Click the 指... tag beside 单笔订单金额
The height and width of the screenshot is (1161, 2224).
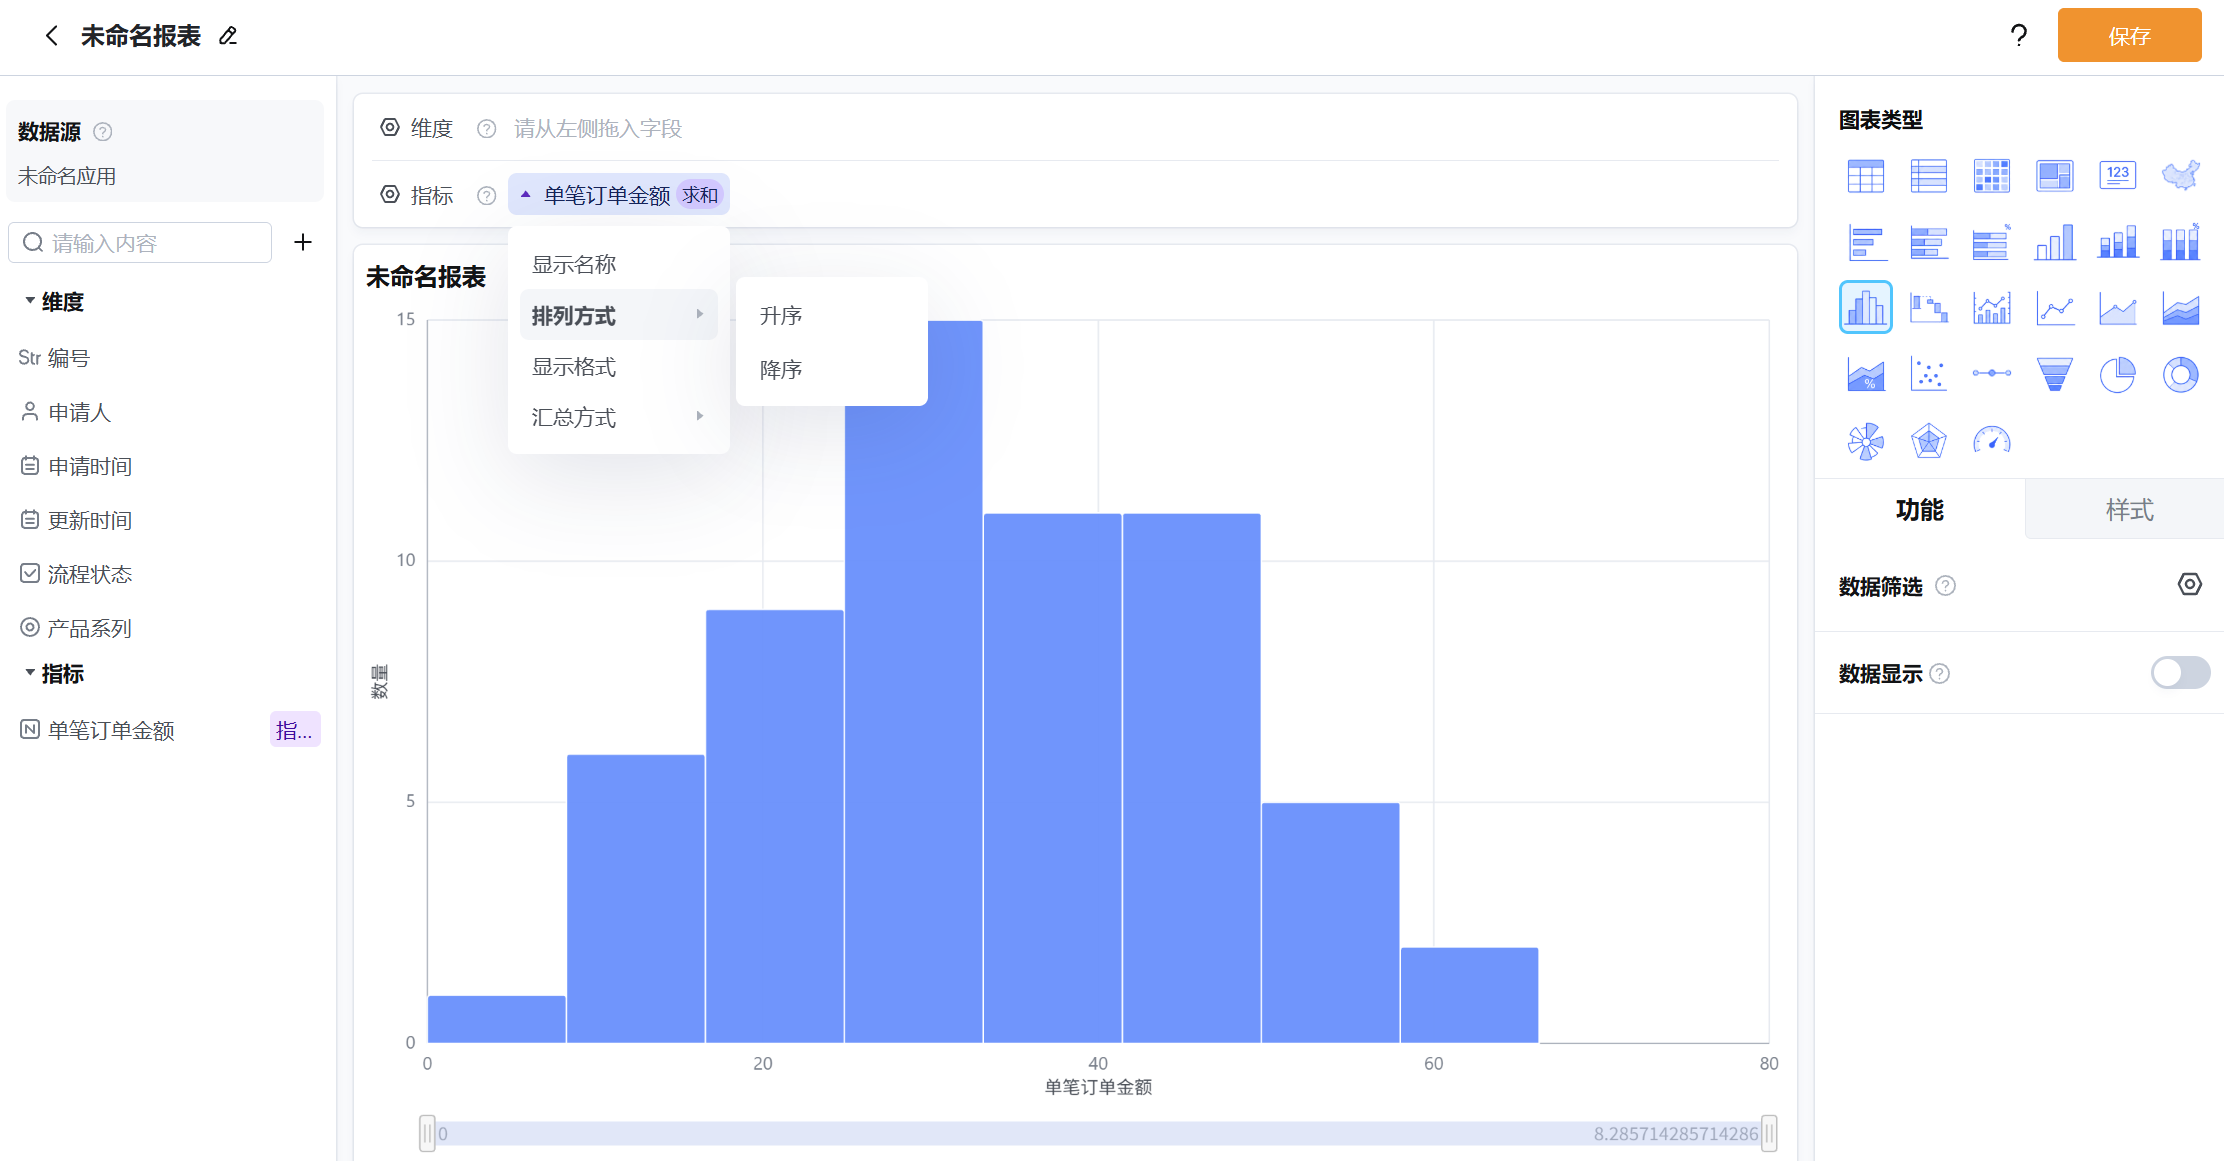tap(294, 730)
